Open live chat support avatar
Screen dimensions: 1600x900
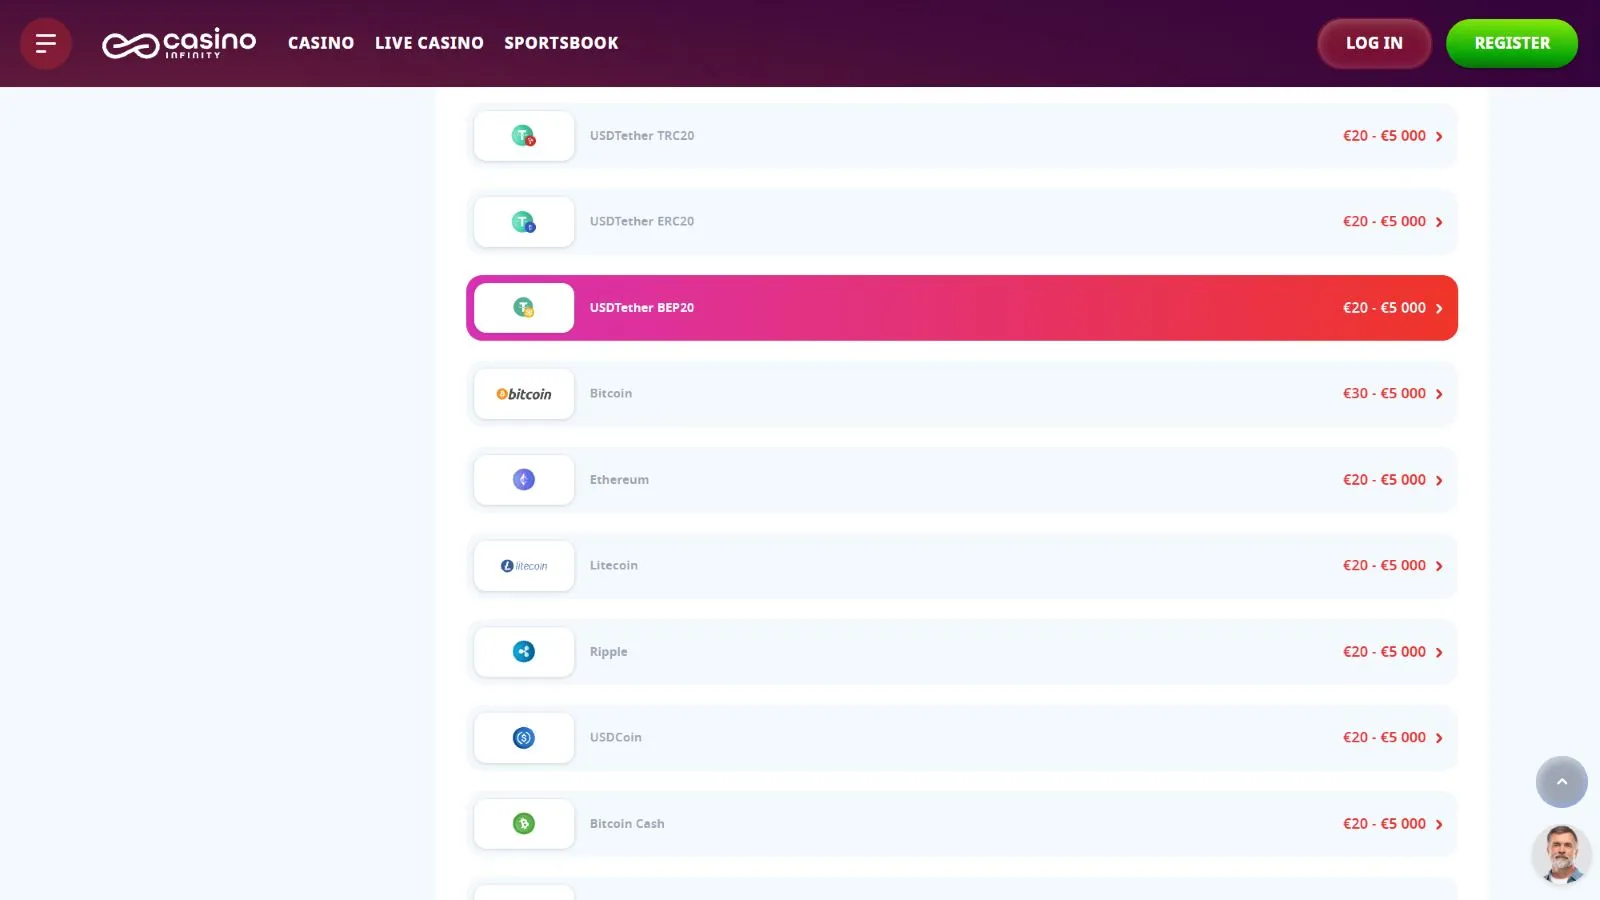[1561, 854]
